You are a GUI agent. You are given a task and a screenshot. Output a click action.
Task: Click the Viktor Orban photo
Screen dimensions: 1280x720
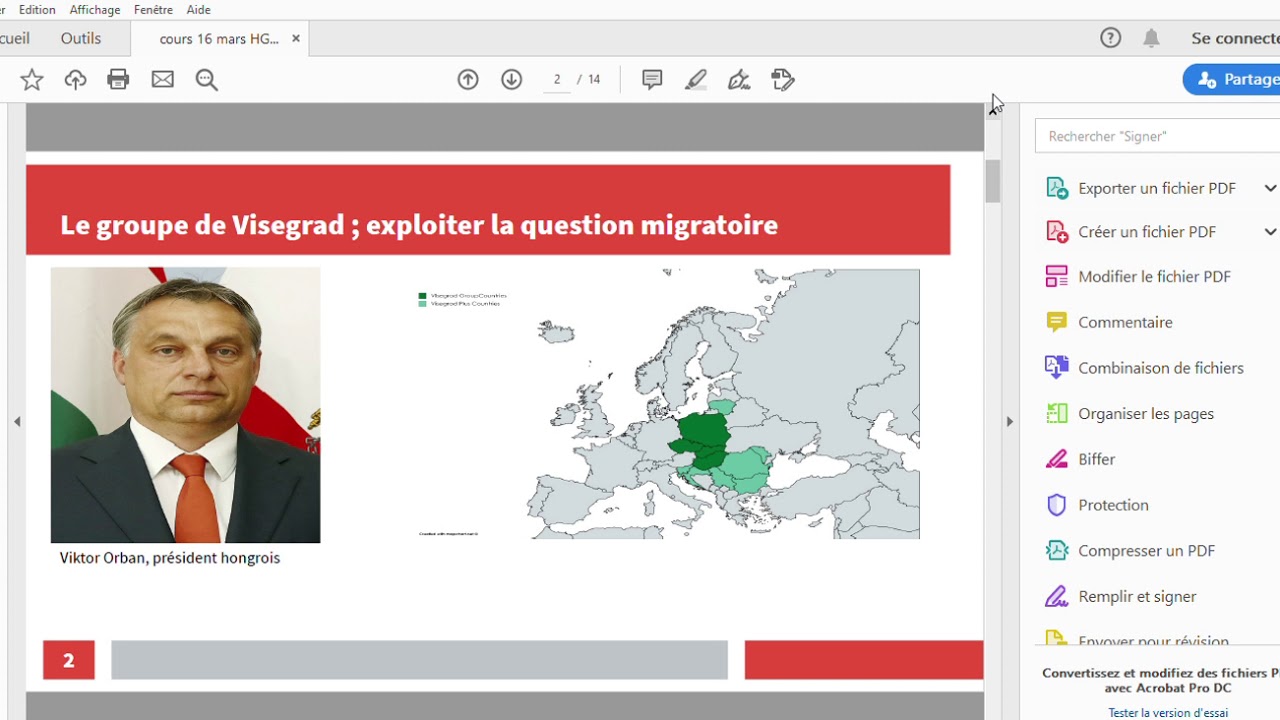click(x=185, y=405)
